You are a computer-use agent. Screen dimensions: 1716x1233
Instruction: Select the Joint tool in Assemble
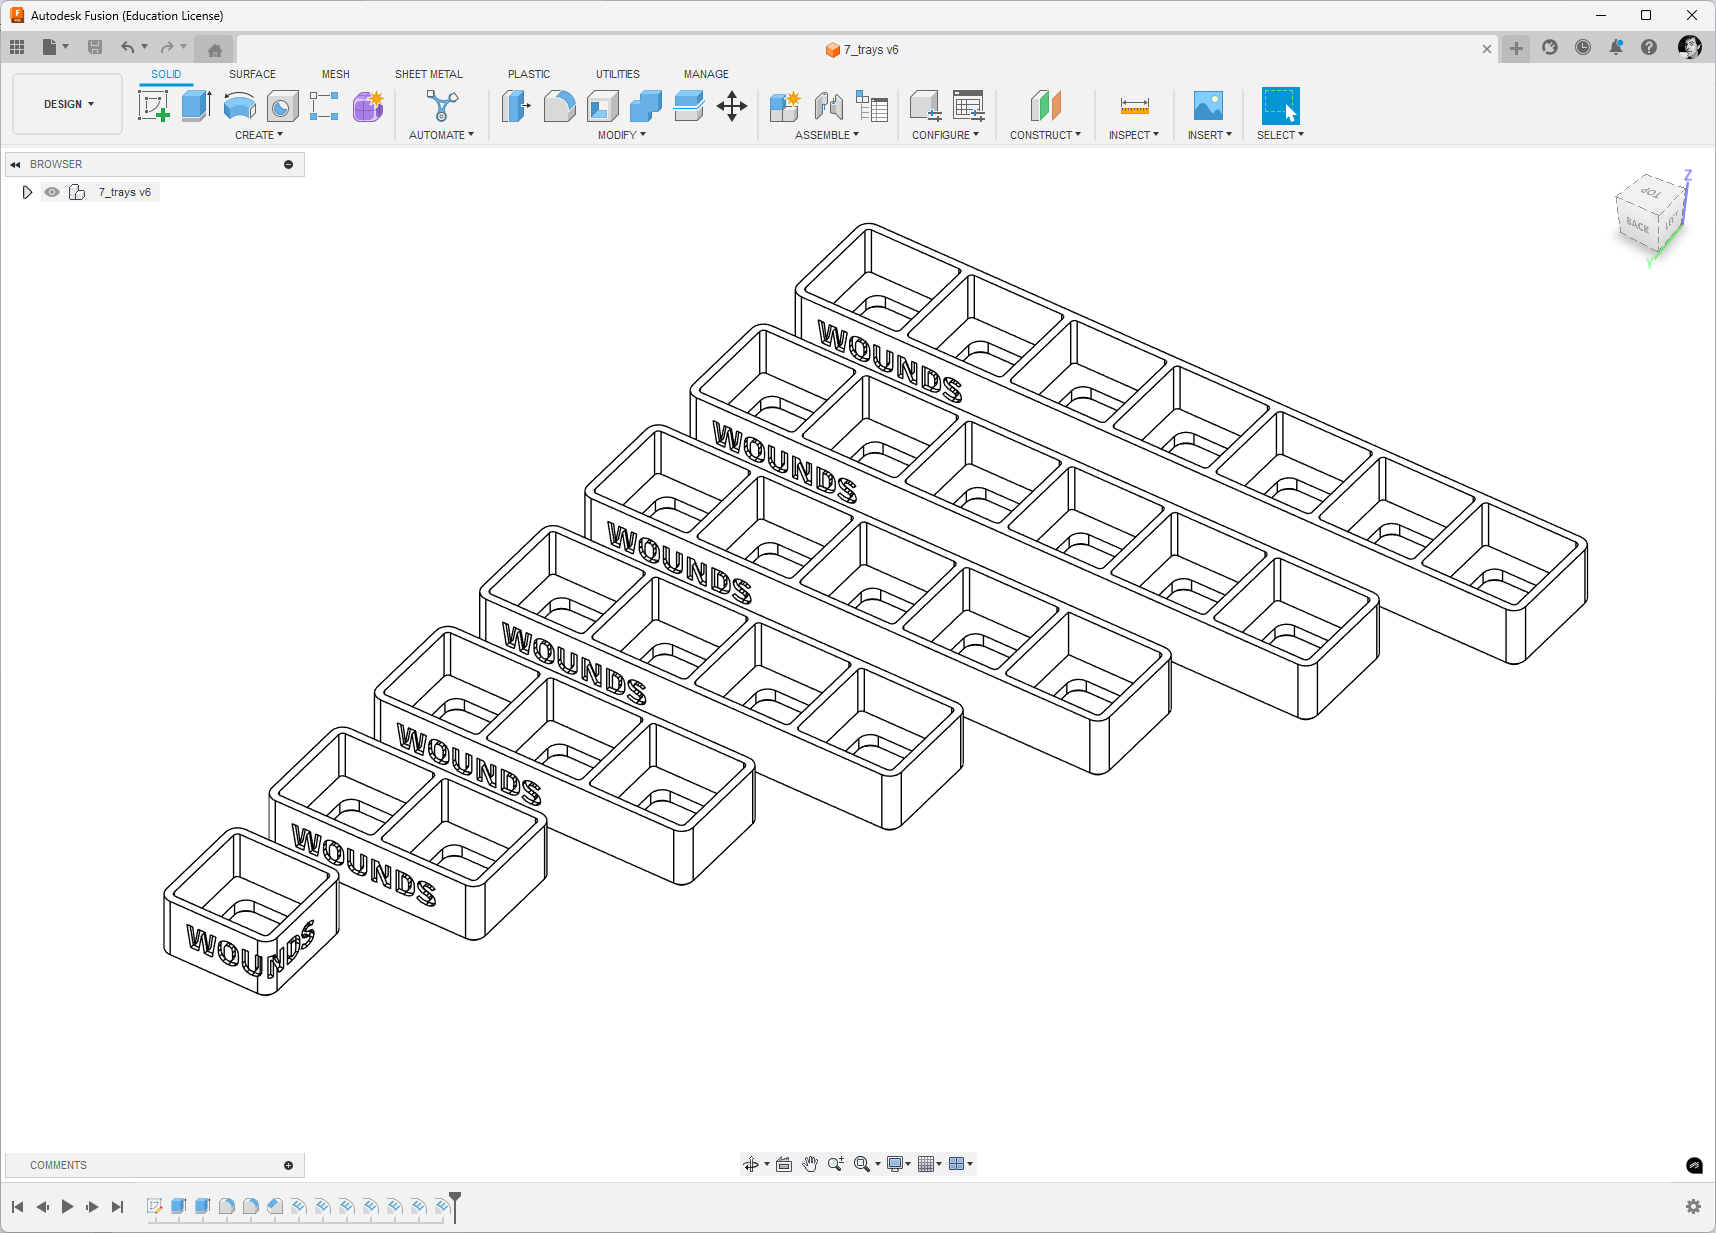coord(828,106)
